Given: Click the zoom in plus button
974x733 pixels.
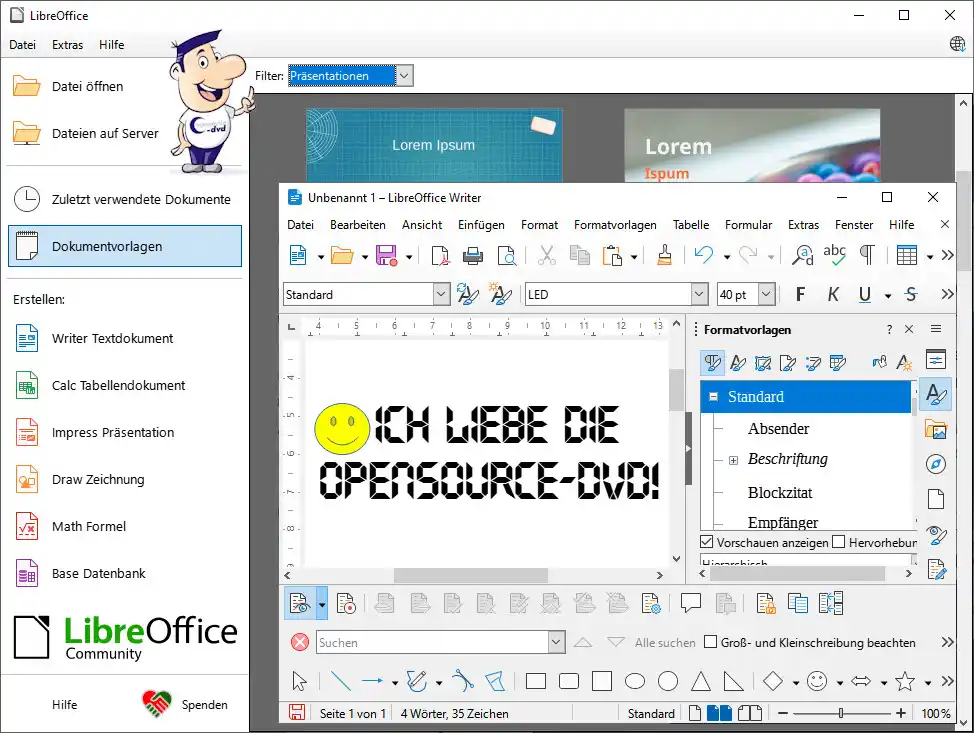Looking at the screenshot, I should click(901, 713).
